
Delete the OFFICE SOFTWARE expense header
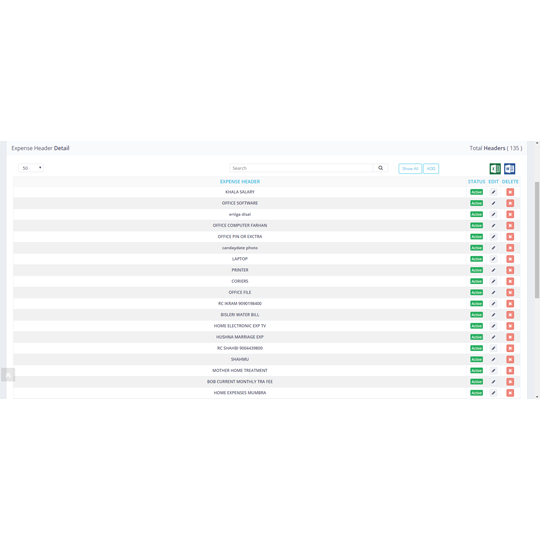510,203
